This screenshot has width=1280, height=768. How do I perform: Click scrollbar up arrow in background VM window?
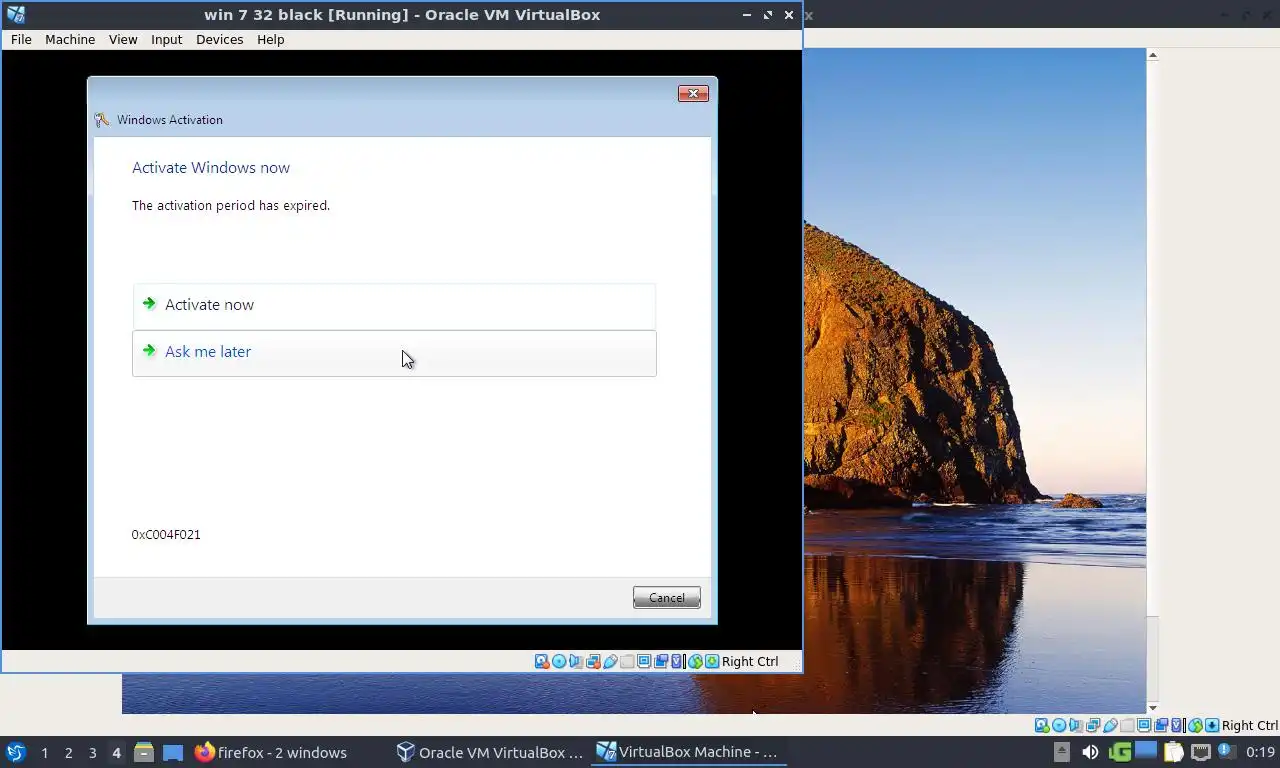pyautogui.click(x=1152, y=55)
